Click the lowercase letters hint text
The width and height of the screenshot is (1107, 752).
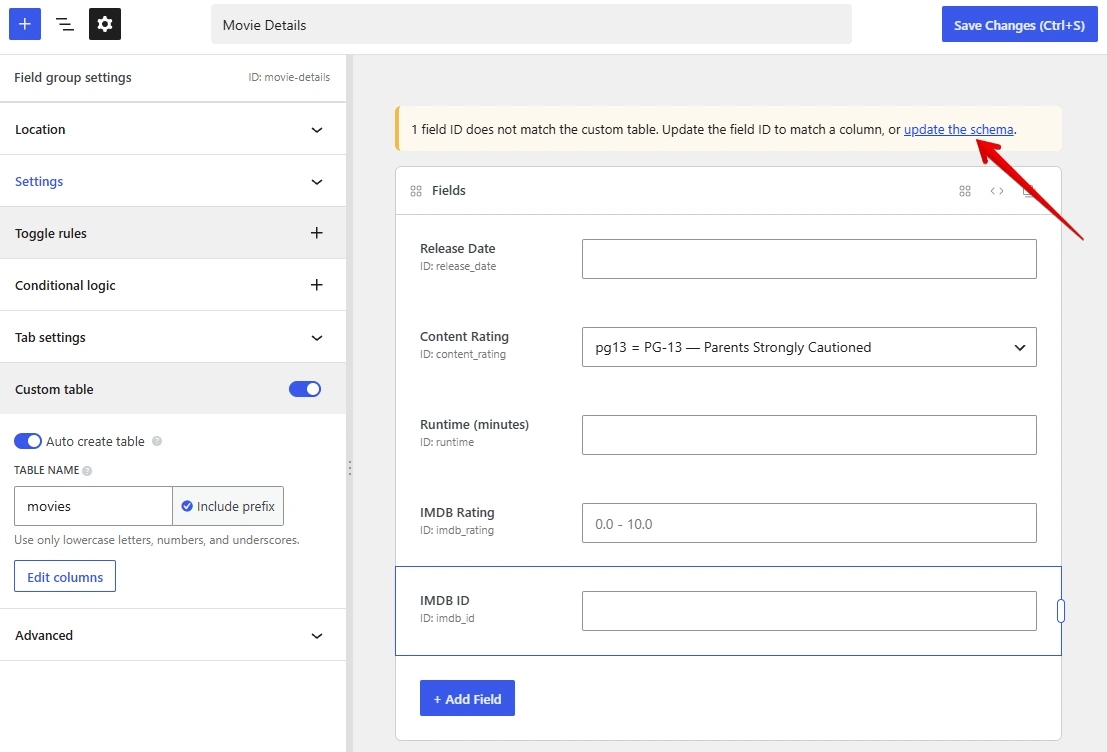click(x=157, y=540)
